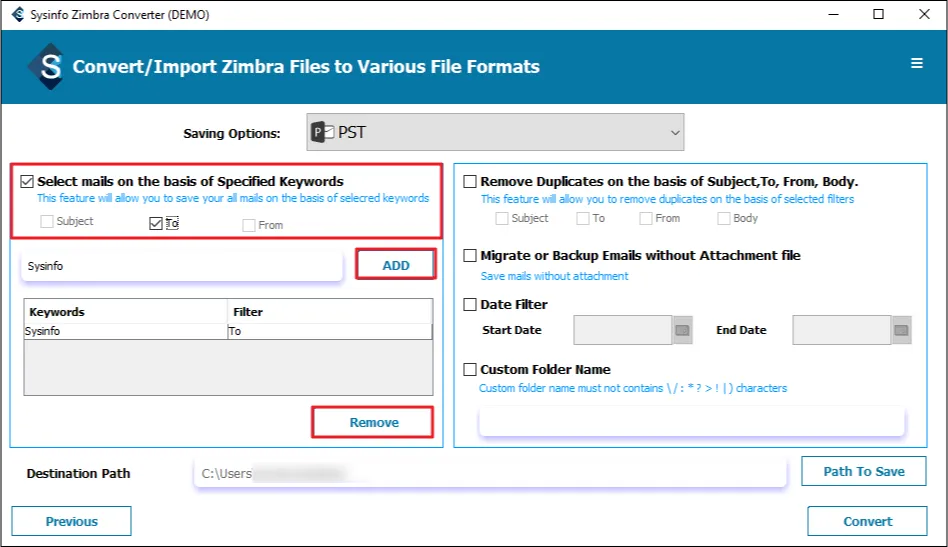Open the End Date calendar picker
948x547 pixels.
point(902,330)
